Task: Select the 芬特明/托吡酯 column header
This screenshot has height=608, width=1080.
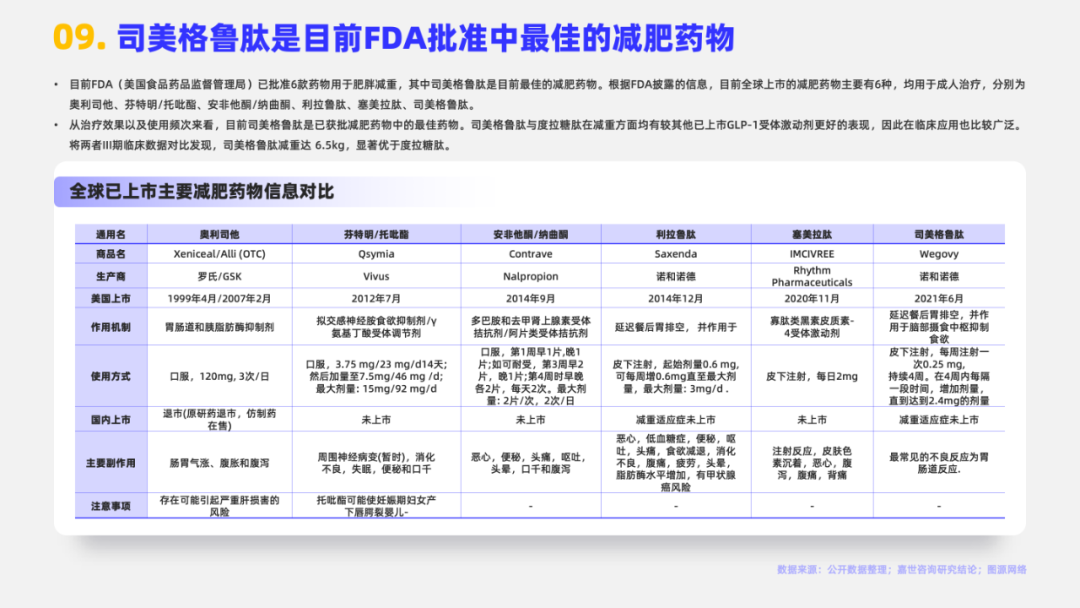Action: coord(376,234)
